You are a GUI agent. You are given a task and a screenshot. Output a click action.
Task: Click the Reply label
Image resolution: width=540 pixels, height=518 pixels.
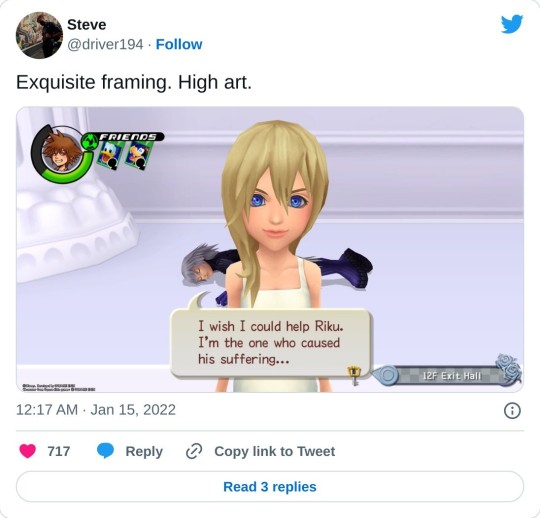coord(144,451)
